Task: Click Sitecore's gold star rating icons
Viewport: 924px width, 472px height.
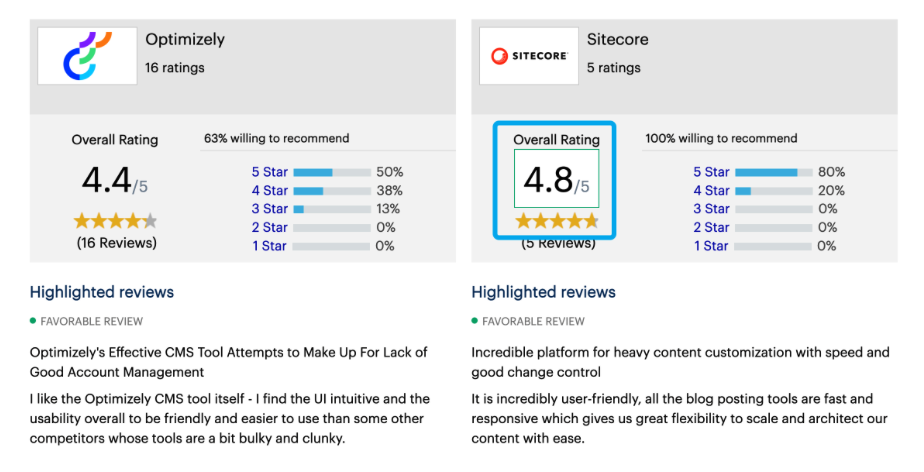Action: click(557, 221)
